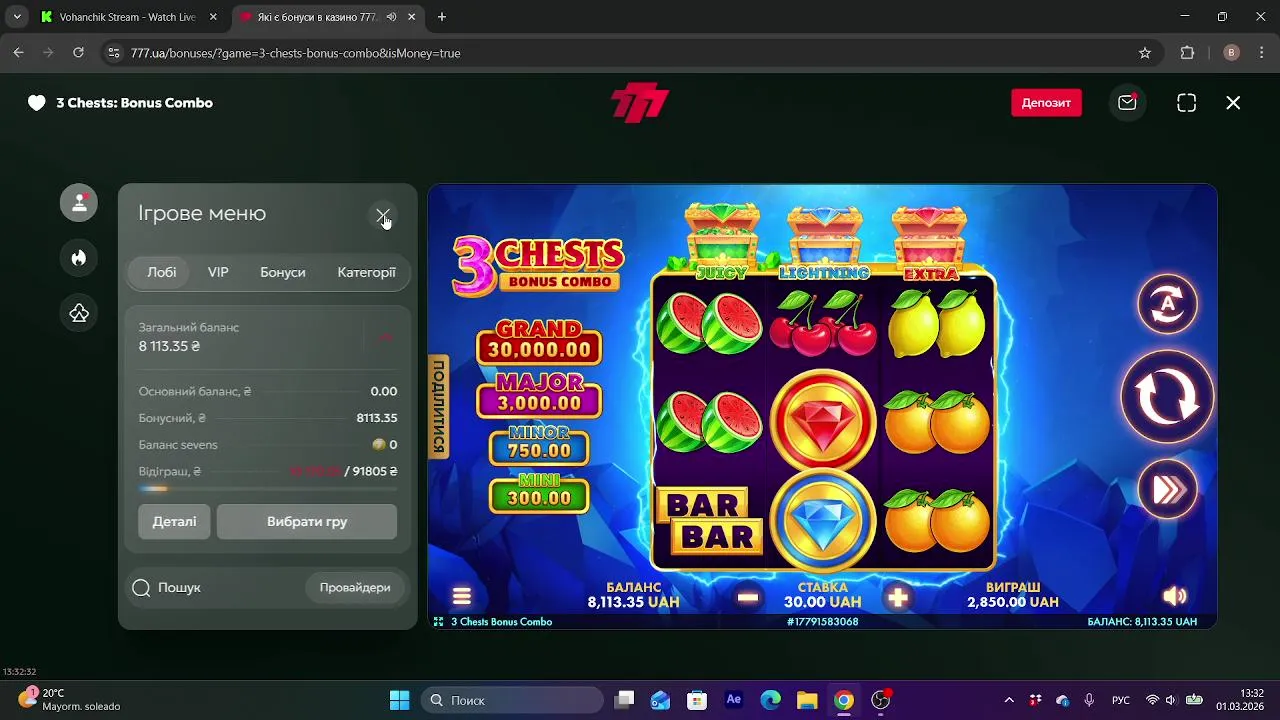Switch the РУС keyboard language indicator
The image size is (1280, 720).
click(x=1121, y=700)
